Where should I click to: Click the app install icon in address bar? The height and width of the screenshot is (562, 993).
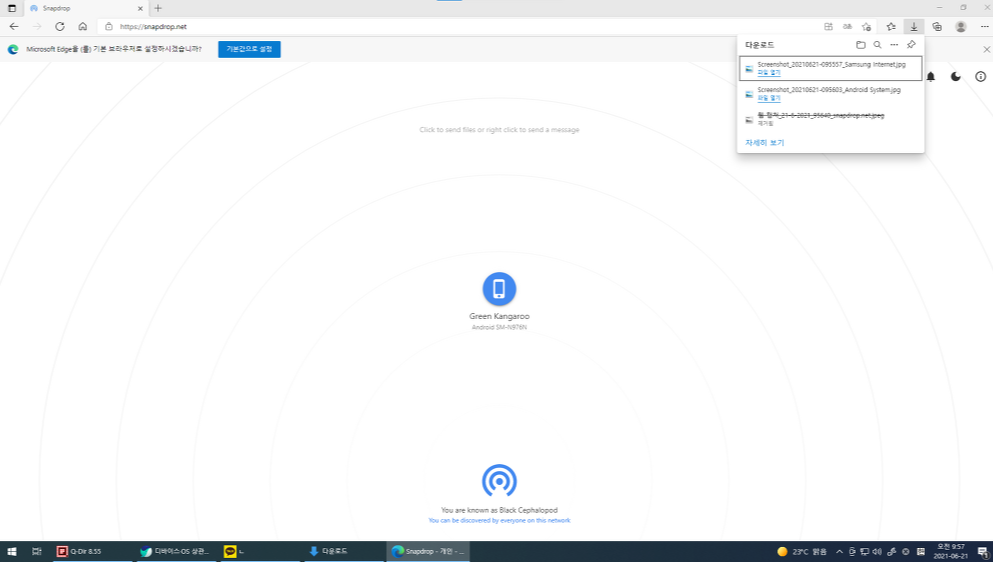[828, 27]
